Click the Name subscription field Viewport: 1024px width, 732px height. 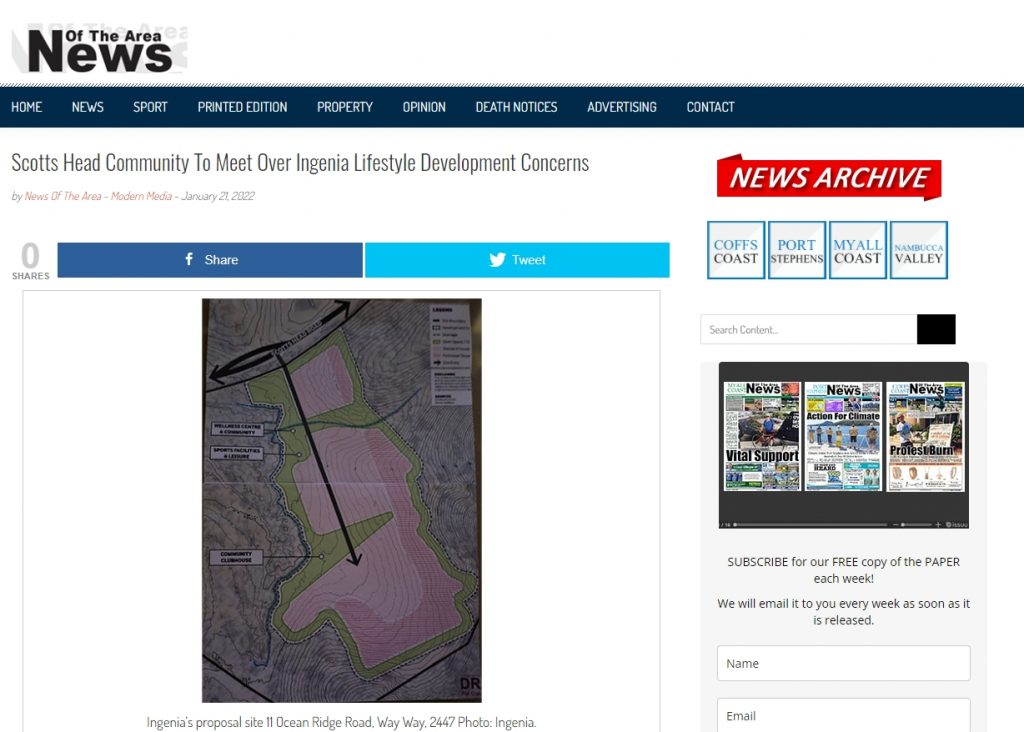(843, 663)
